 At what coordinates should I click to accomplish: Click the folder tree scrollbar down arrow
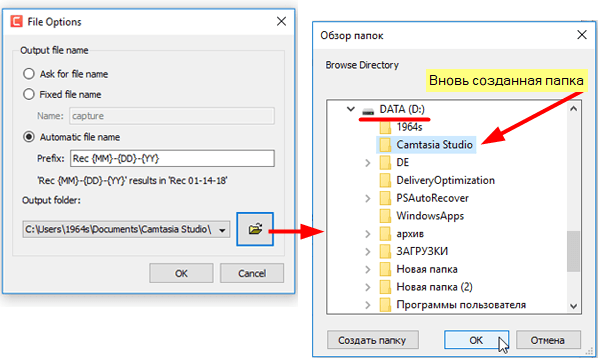(x=573, y=306)
